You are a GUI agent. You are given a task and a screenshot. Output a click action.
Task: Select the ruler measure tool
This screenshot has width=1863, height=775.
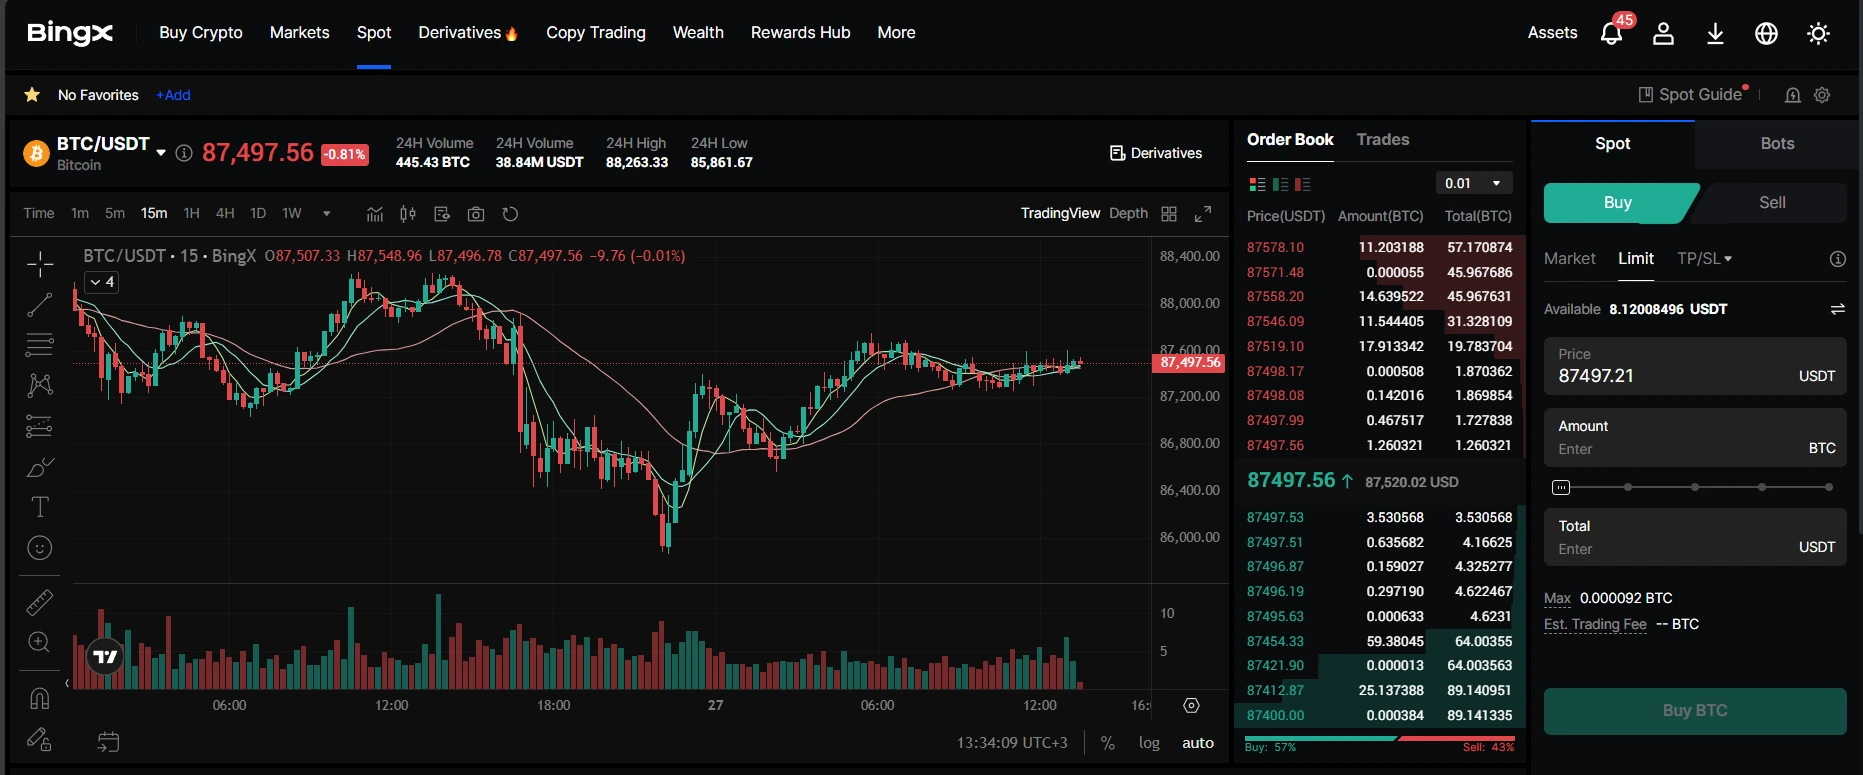coord(40,602)
